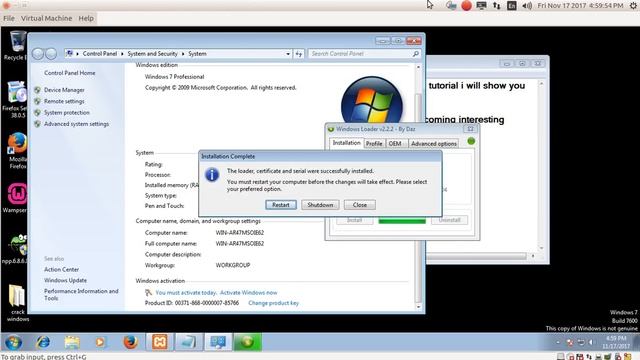Viewport: 640px width, 360px height.
Task: Open the Help menu
Action: [86, 18]
